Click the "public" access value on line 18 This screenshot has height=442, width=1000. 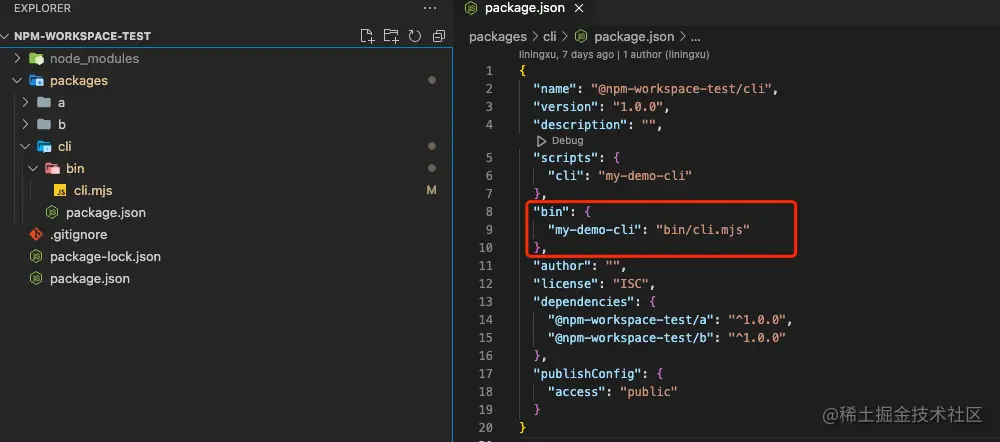pyautogui.click(x=649, y=392)
